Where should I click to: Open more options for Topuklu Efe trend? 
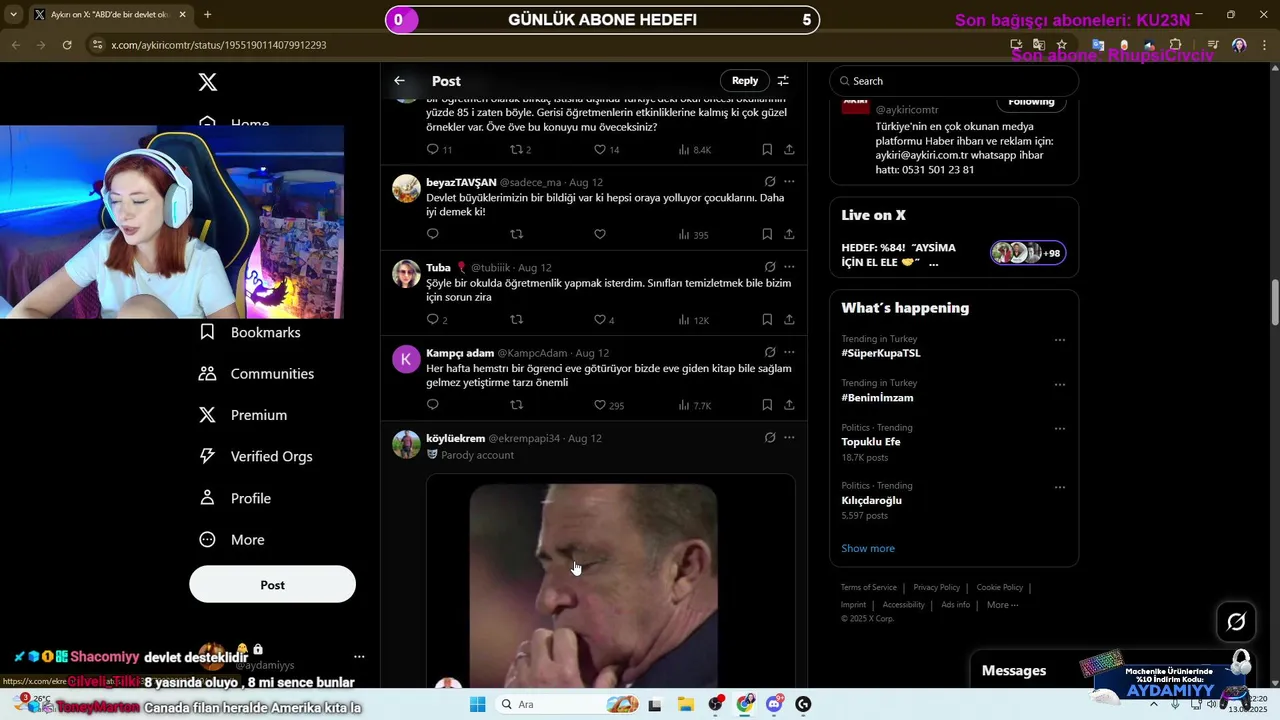pos(1060,429)
